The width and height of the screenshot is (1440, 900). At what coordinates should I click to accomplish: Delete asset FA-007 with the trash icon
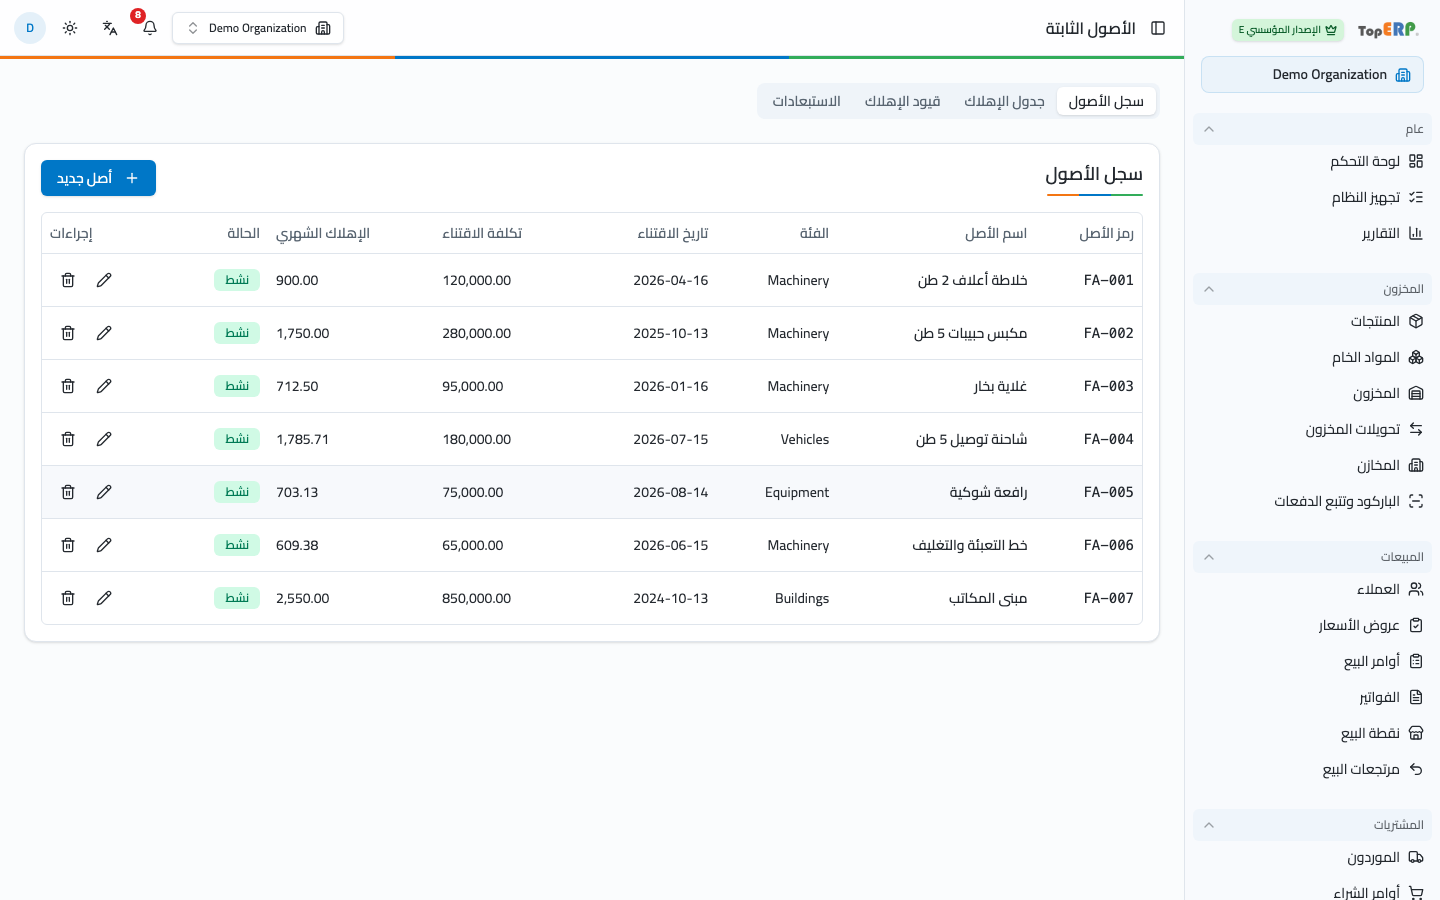click(68, 598)
